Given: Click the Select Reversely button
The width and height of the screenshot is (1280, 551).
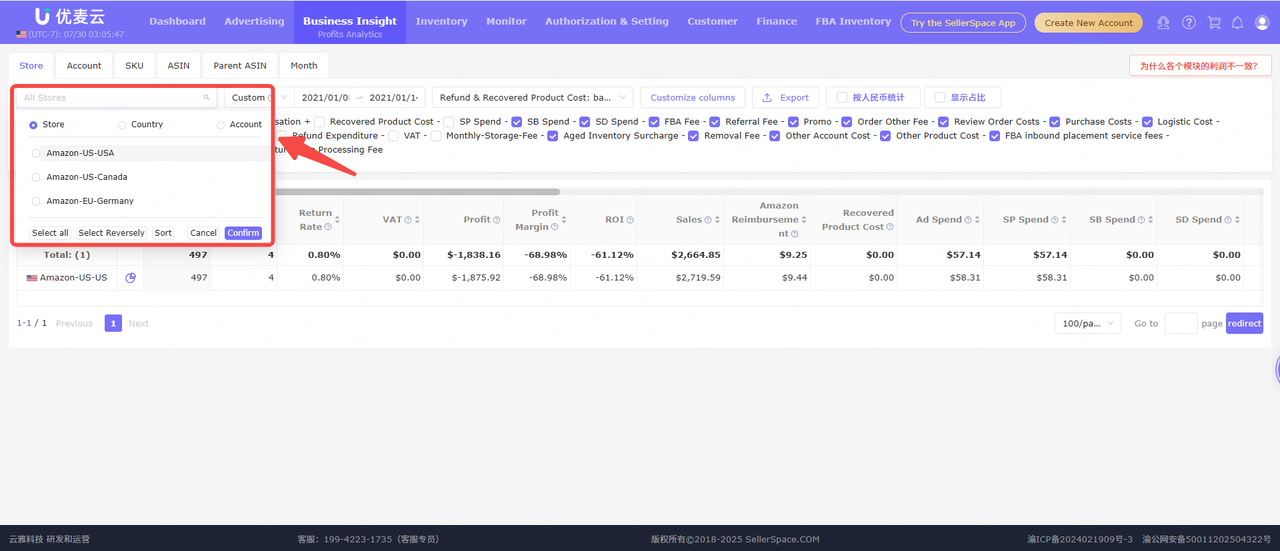Looking at the screenshot, I should 111,233.
